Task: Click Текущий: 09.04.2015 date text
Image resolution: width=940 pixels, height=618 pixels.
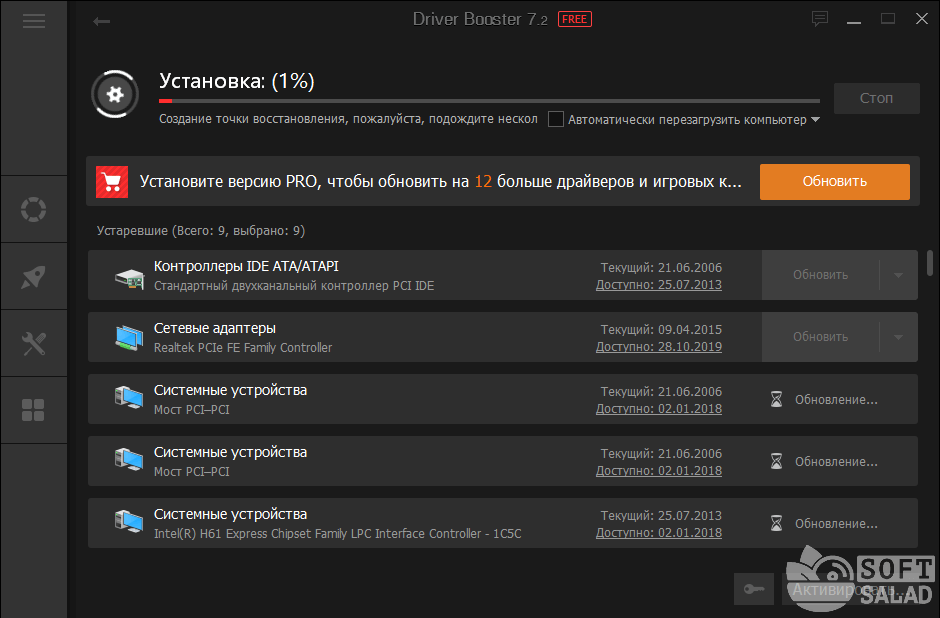Action: pos(661,330)
